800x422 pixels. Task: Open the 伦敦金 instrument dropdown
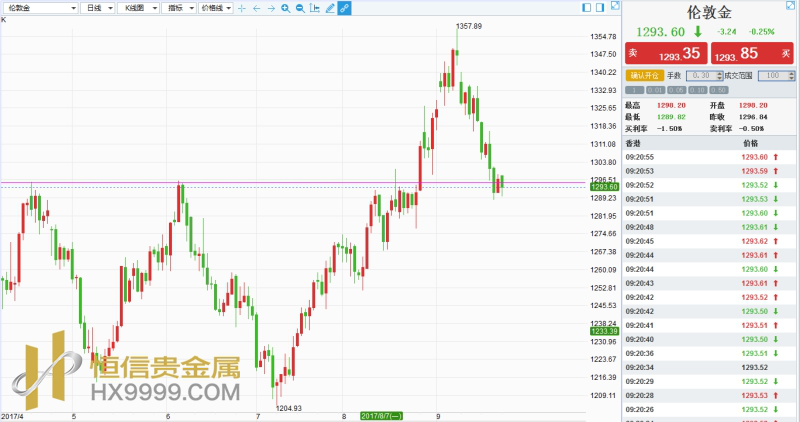point(40,8)
